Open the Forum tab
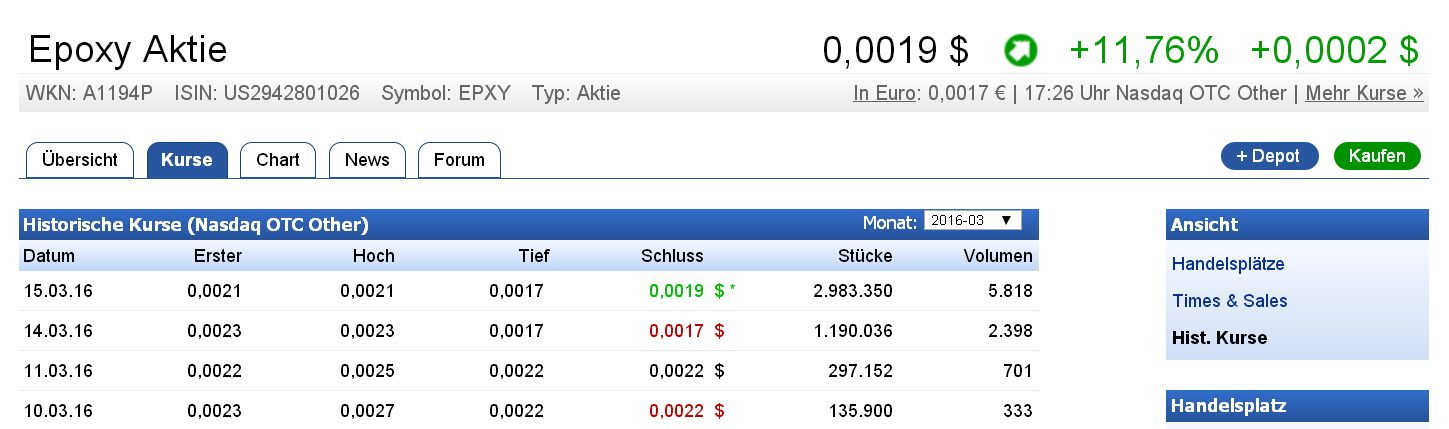 tap(459, 160)
